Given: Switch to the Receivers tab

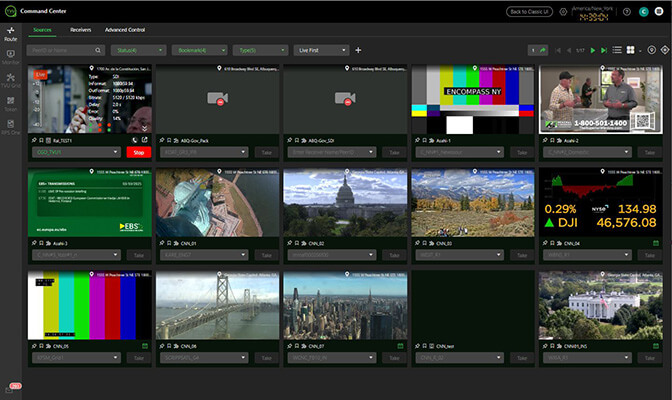Looking at the screenshot, I should pyautogui.click(x=81, y=30).
